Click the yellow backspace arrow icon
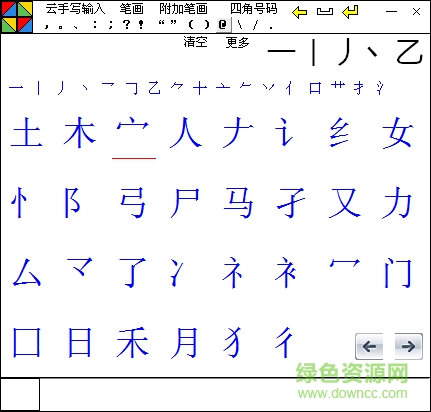Screen dimensions: 431x412 coord(299,12)
